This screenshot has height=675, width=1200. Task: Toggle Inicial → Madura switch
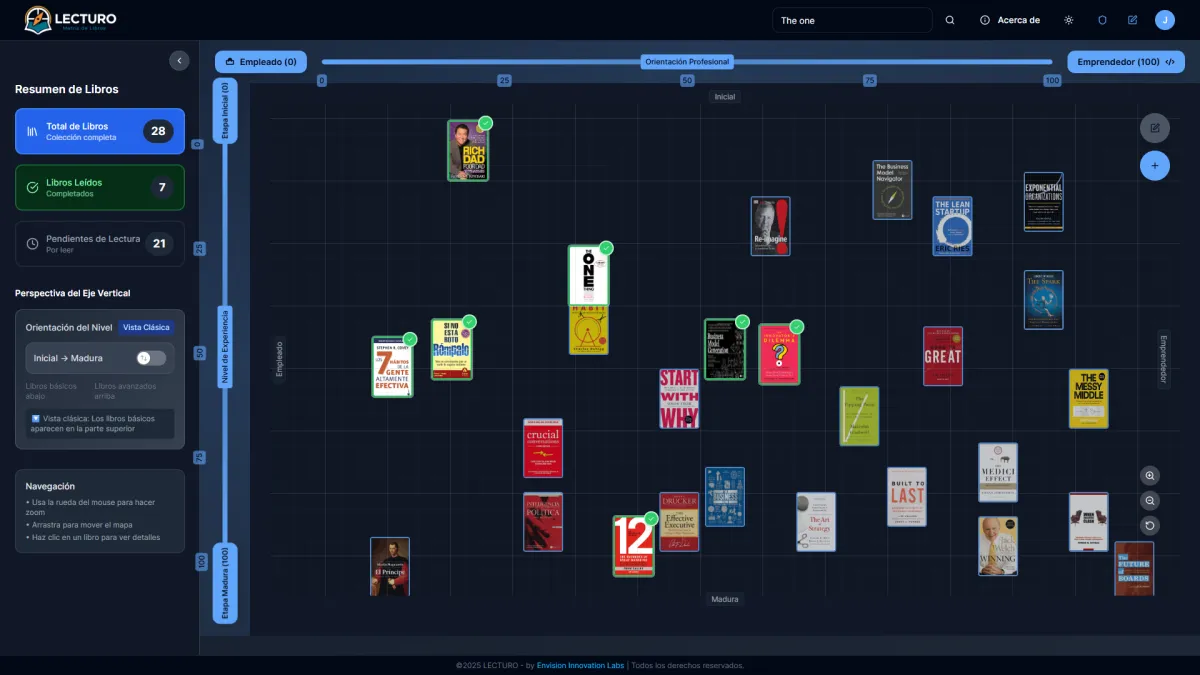click(x=151, y=358)
